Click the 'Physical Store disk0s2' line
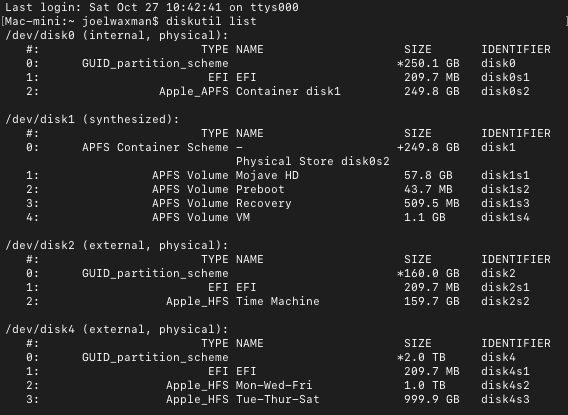 pyautogui.click(x=313, y=161)
